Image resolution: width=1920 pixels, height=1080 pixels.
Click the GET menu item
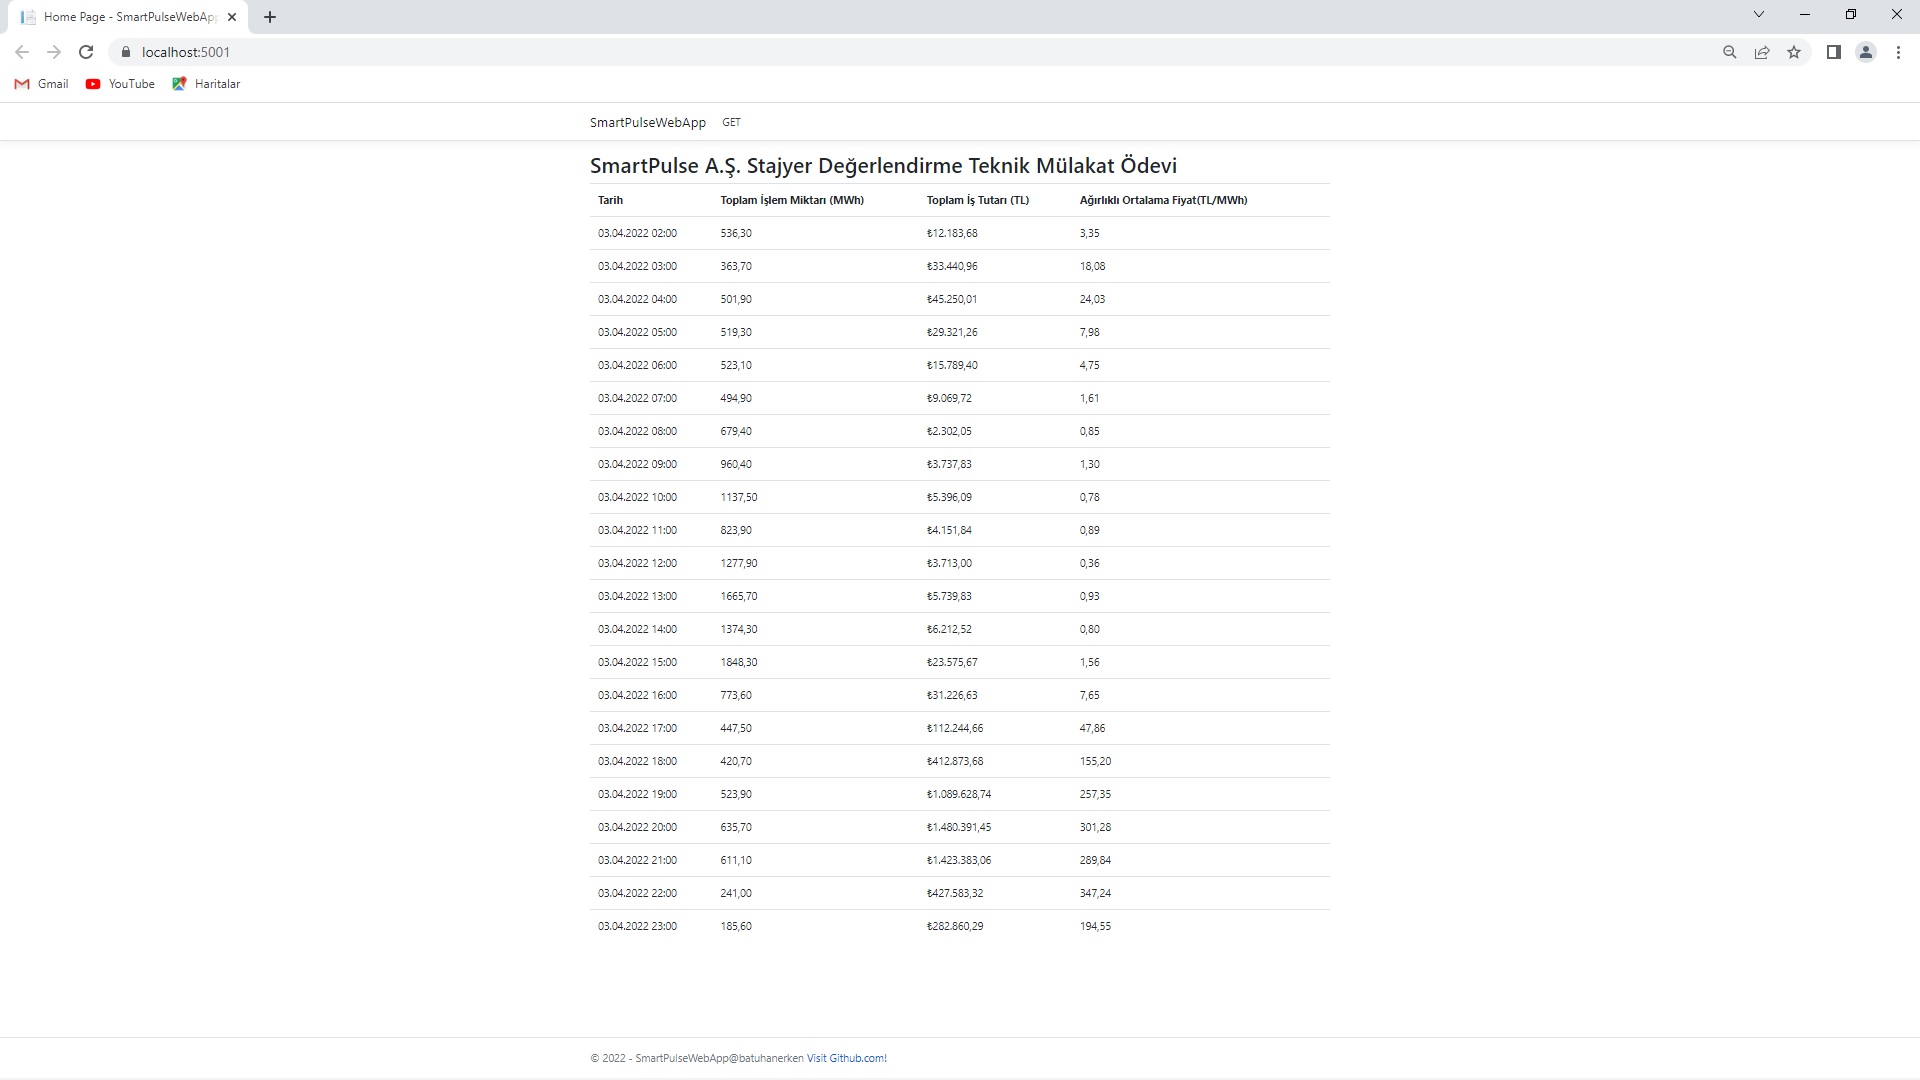(x=731, y=121)
